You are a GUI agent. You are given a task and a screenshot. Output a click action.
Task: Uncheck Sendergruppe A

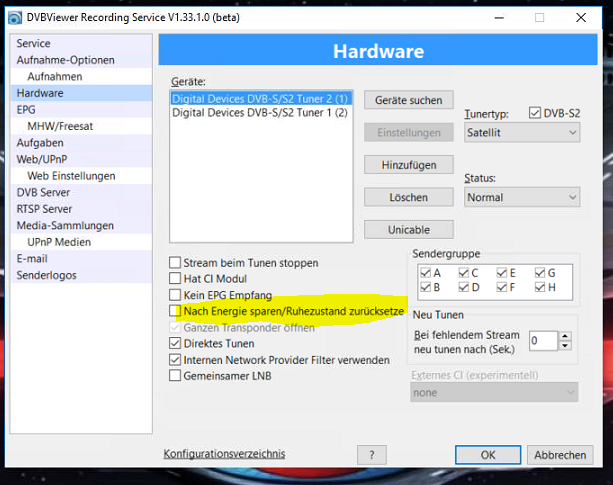pos(426,273)
